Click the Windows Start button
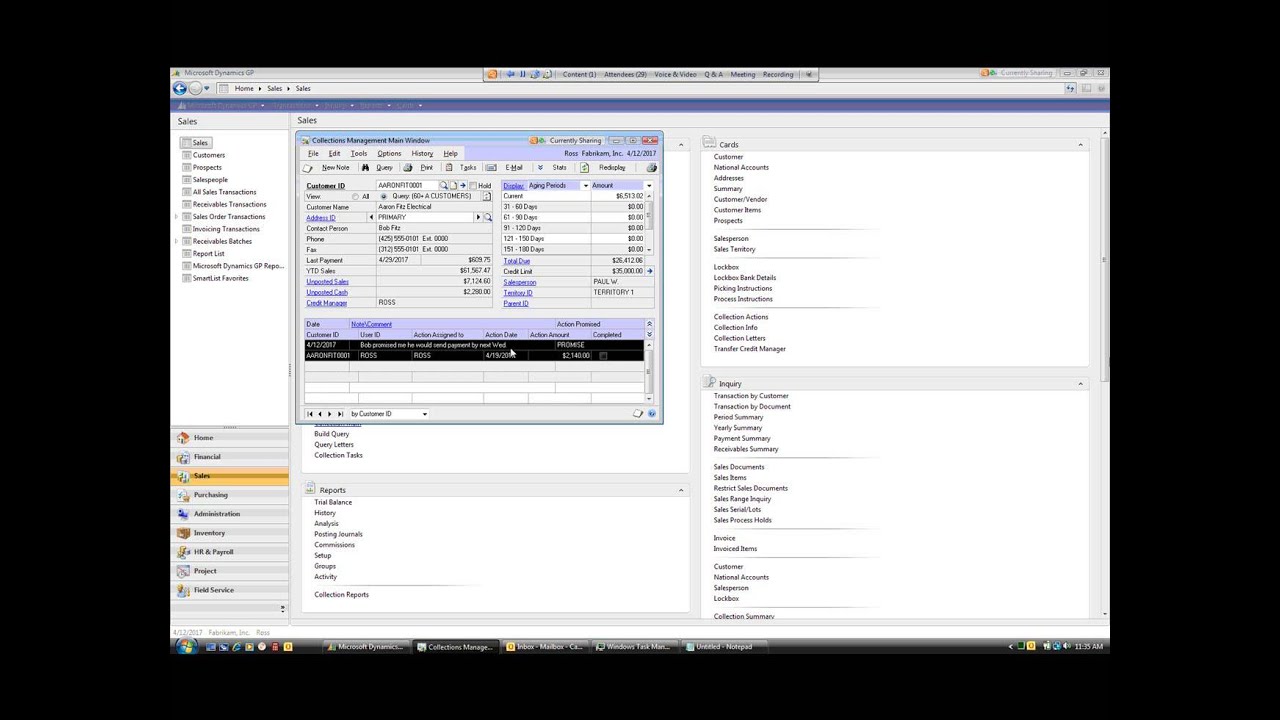Screen dimensions: 1280x720 (186, 647)
